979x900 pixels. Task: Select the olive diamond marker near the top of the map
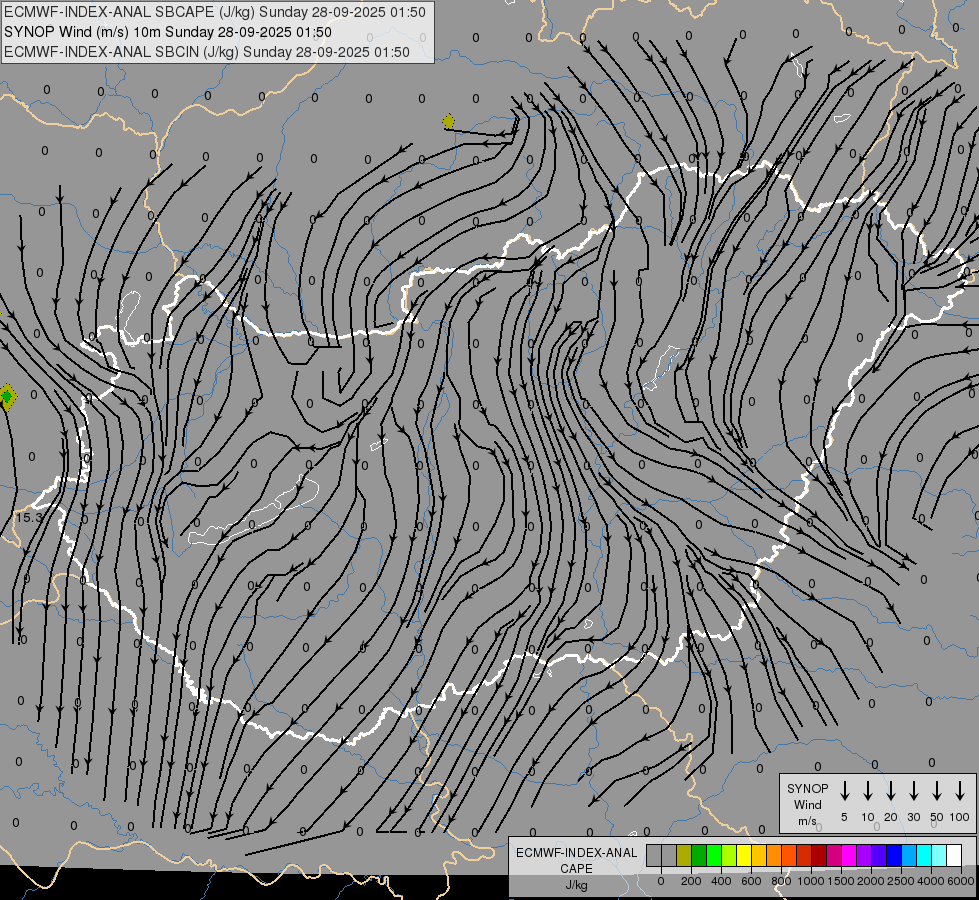448,121
